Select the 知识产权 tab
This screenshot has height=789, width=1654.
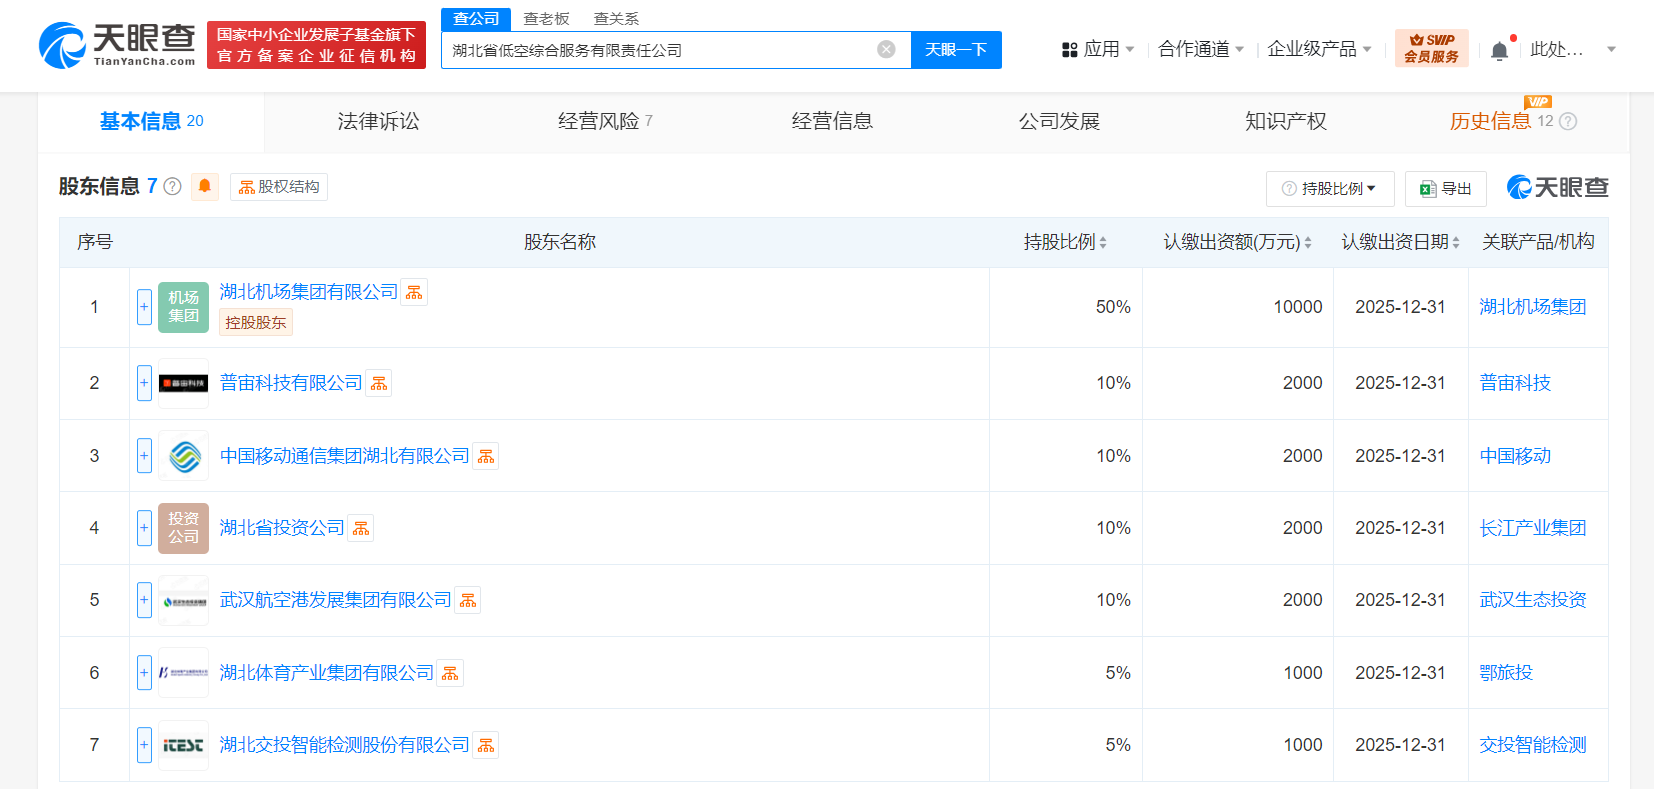[x=1286, y=122]
